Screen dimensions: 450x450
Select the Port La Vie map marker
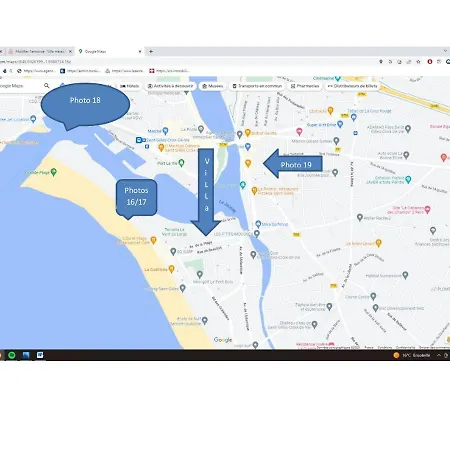point(181,163)
